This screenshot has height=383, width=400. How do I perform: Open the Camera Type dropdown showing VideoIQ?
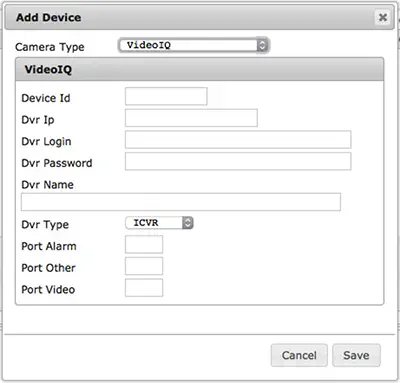(x=194, y=45)
